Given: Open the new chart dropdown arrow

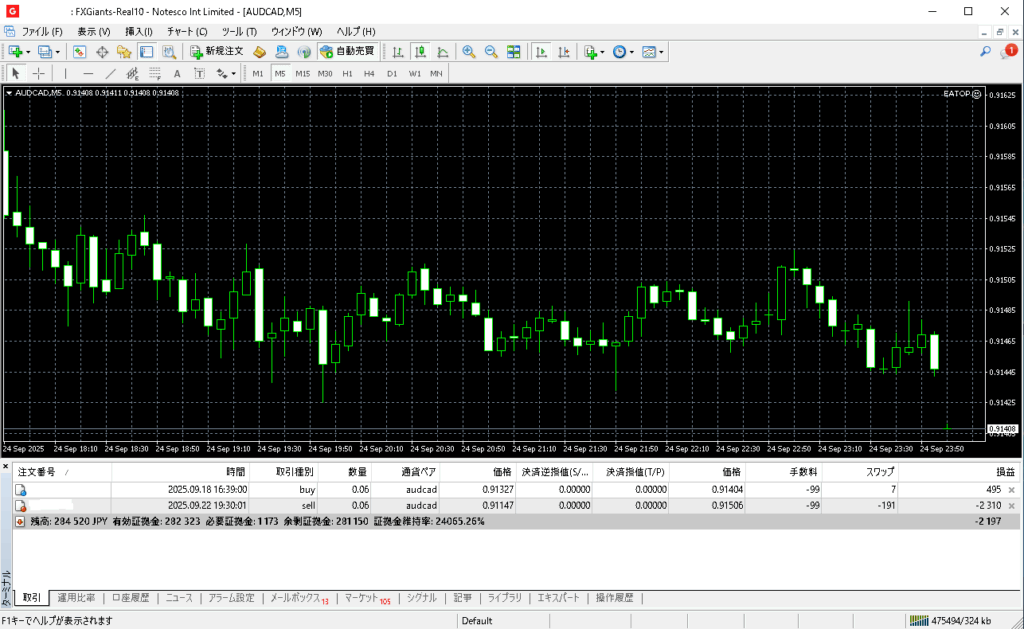Looking at the screenshot, I should [x=28, y=52].
